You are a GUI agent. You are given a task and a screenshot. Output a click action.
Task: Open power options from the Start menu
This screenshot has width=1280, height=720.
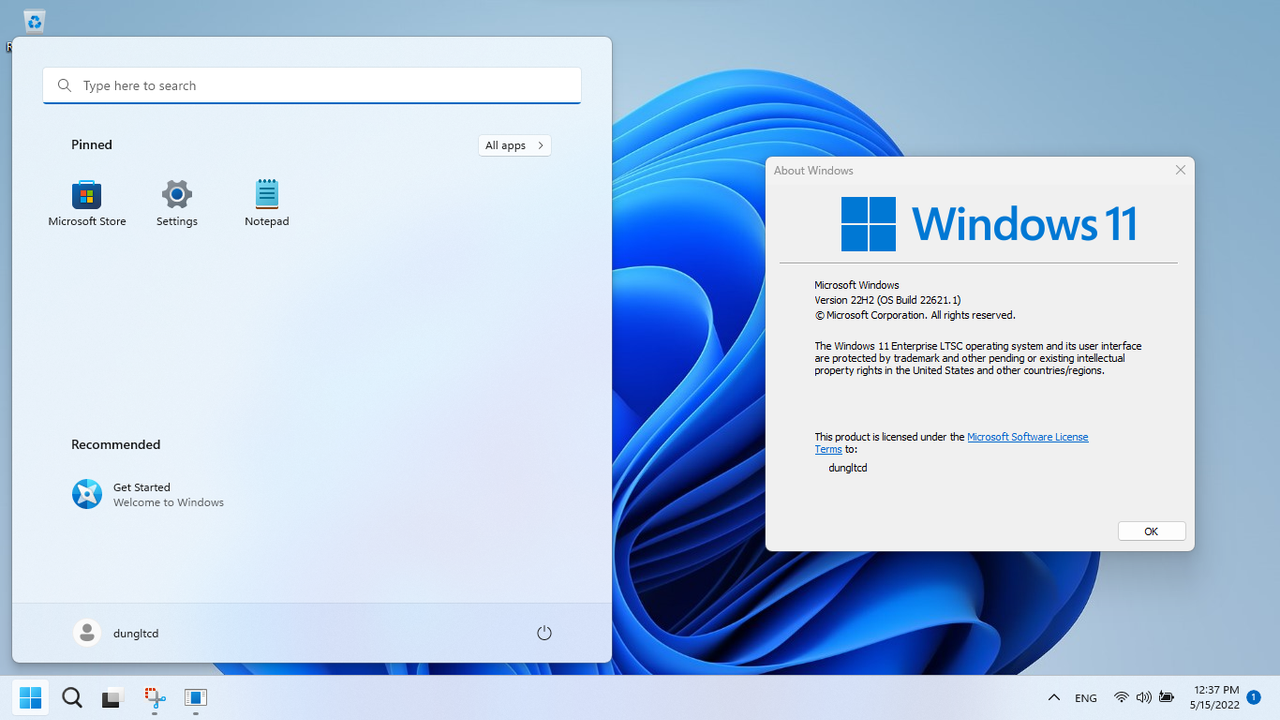tap(544, 632)
